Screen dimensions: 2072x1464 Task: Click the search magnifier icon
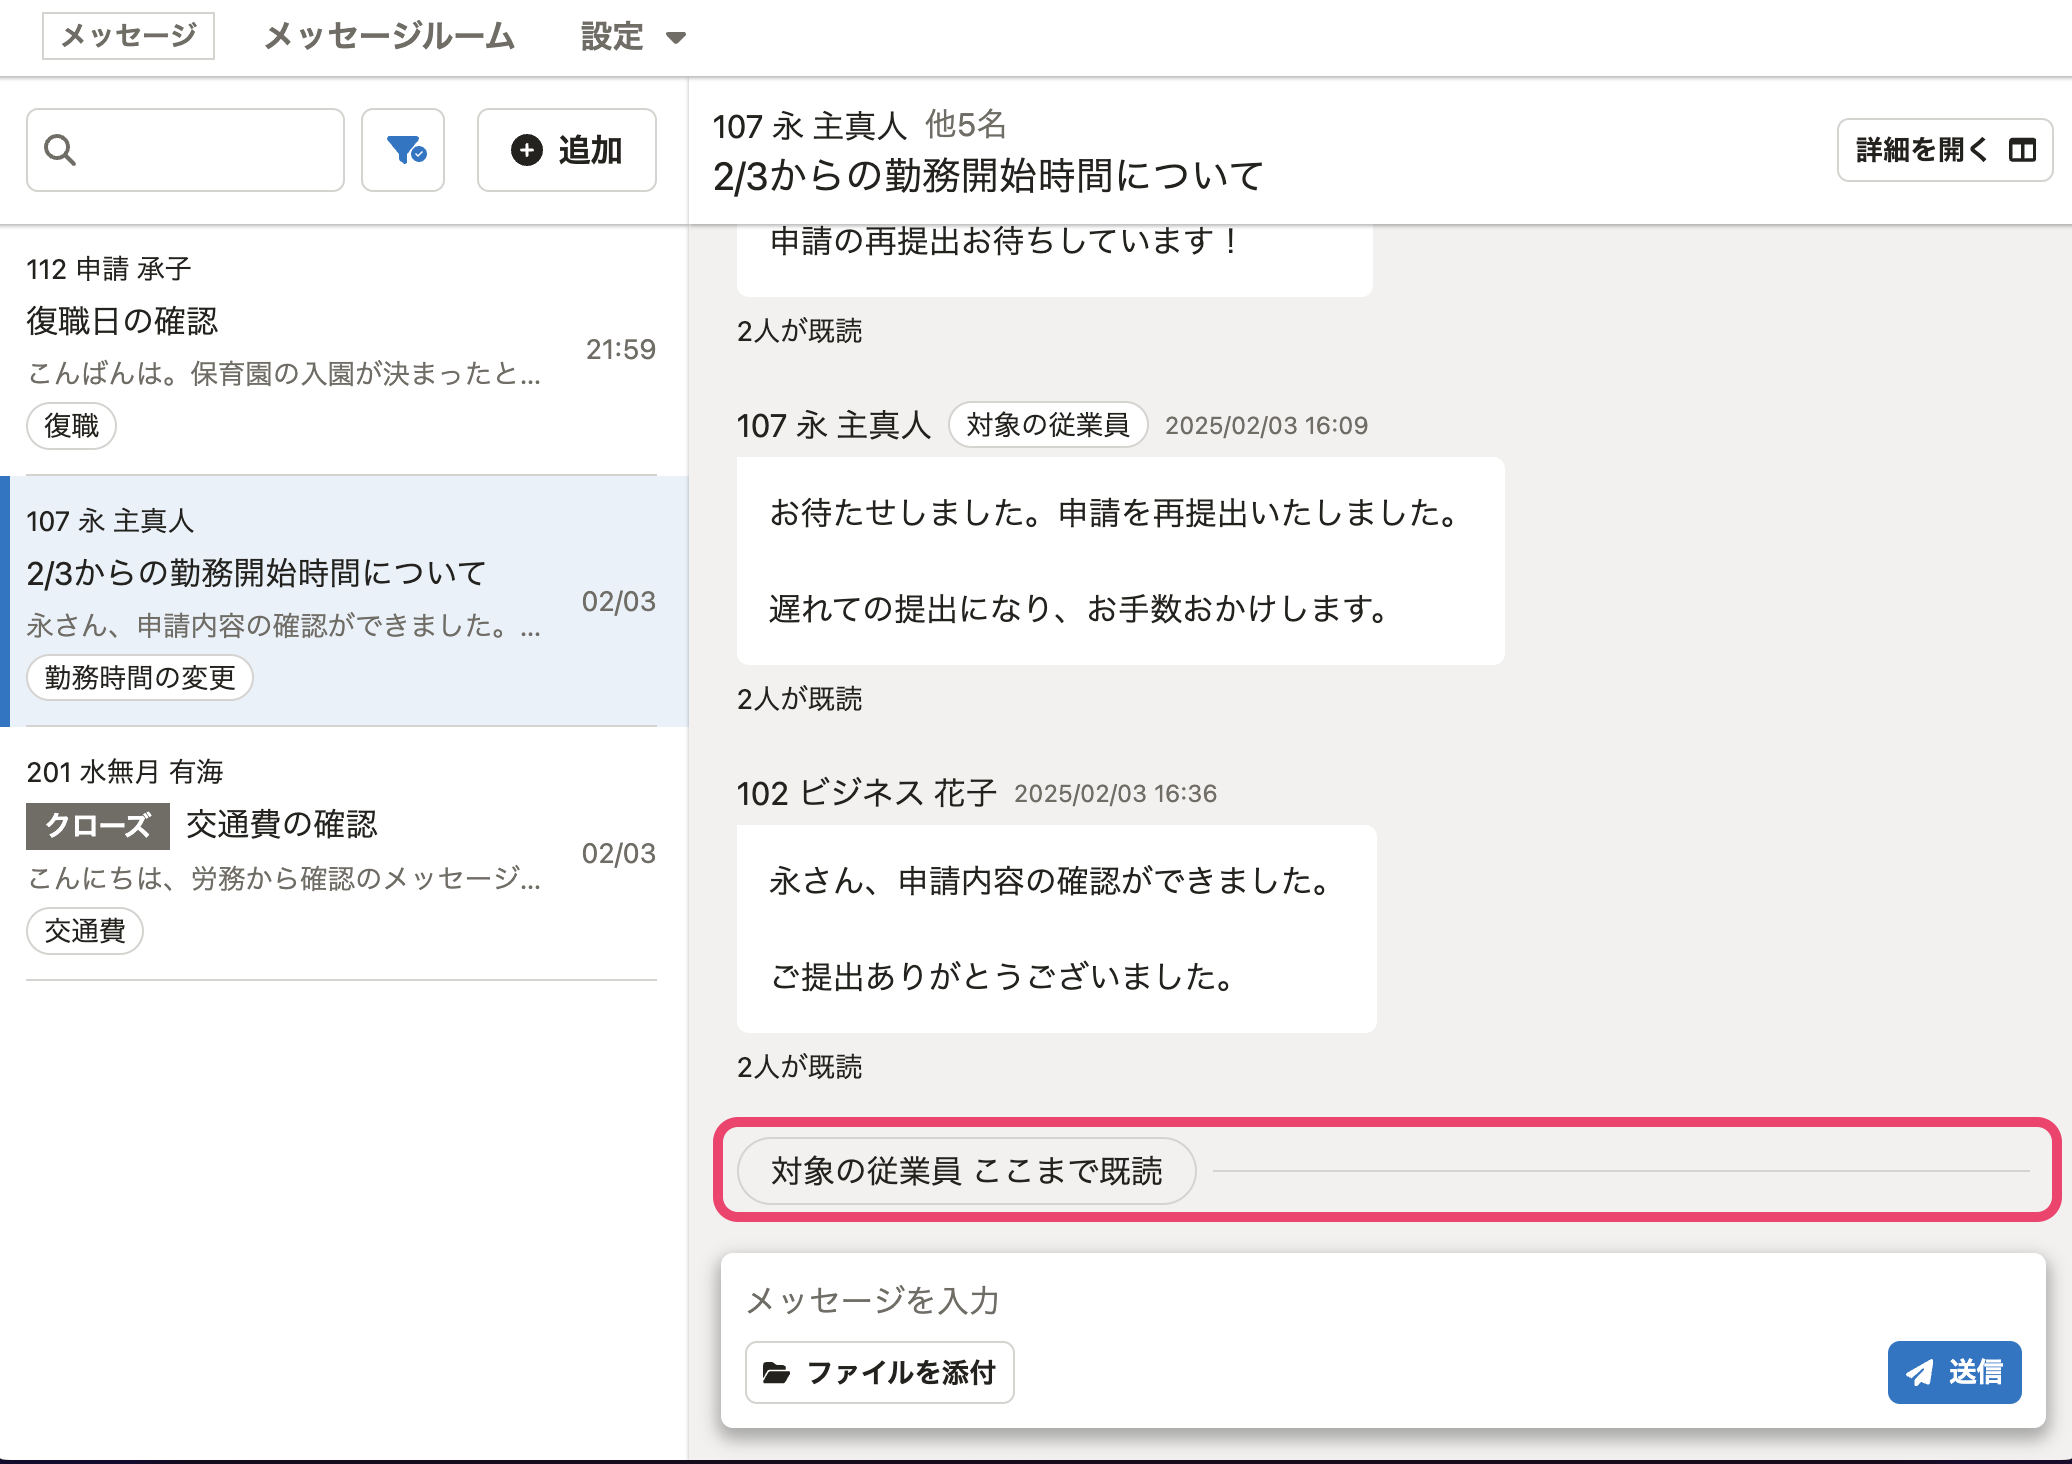point(60,150)
